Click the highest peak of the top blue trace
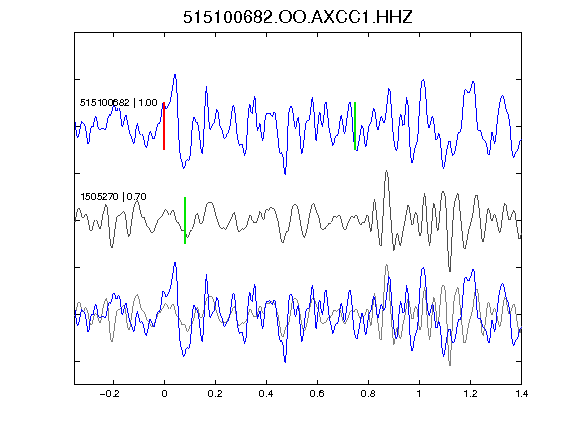The width and height of the screenshot is (576, 432). tap(175, 75)
